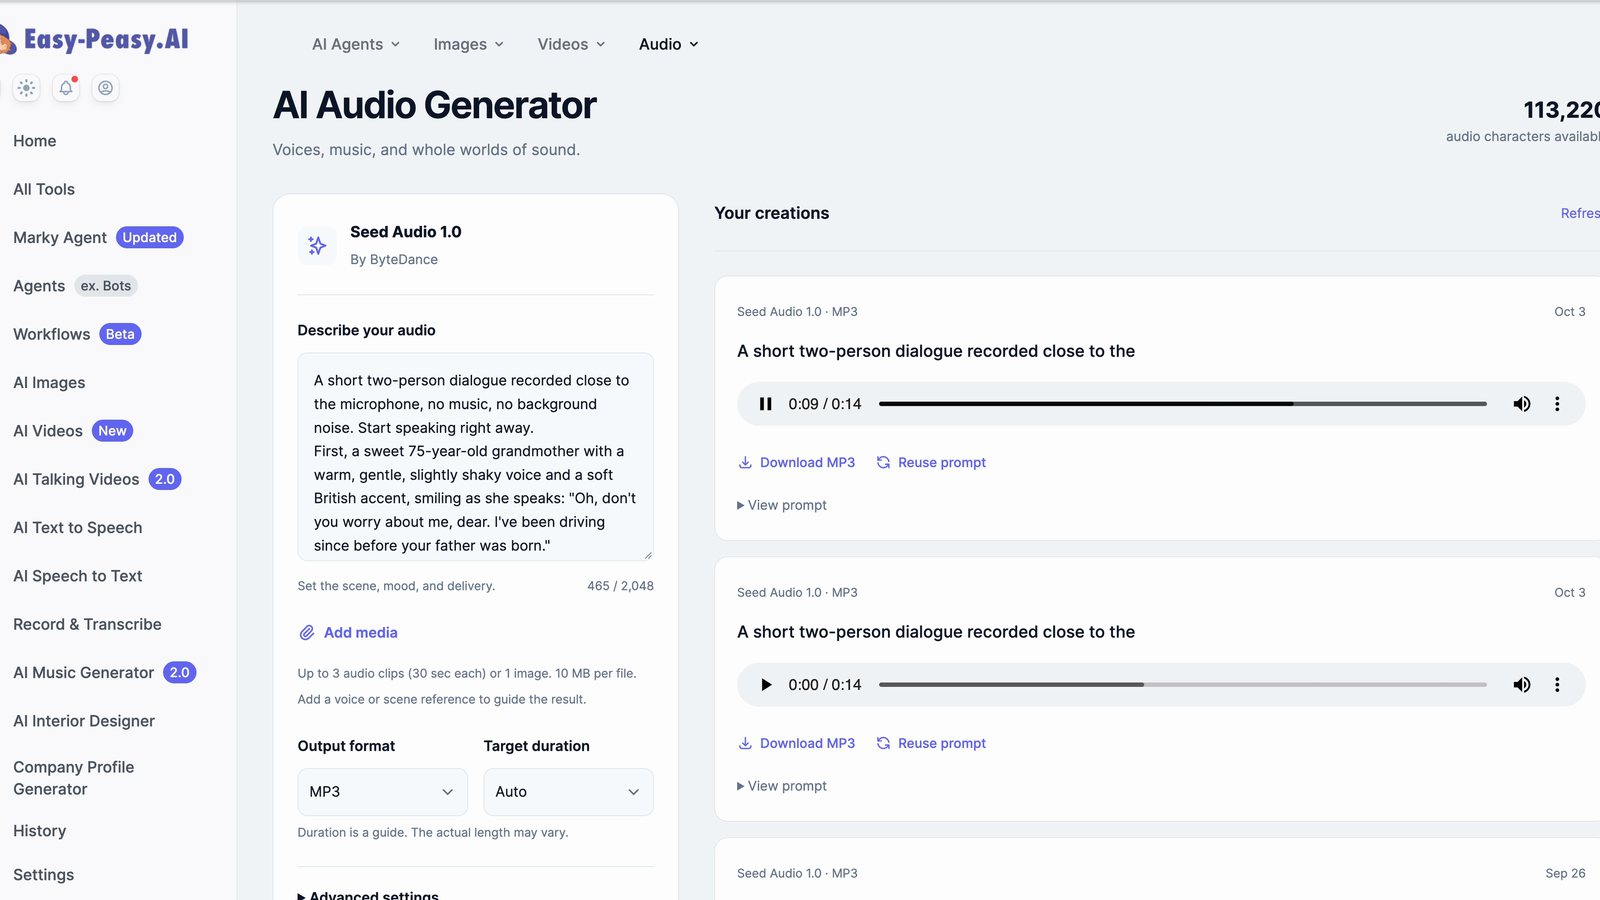Open AI Music Generator in the sidebar
The height and width of the screenshot is (900, 1600).
pyautogui.click(x=104, y=673)
